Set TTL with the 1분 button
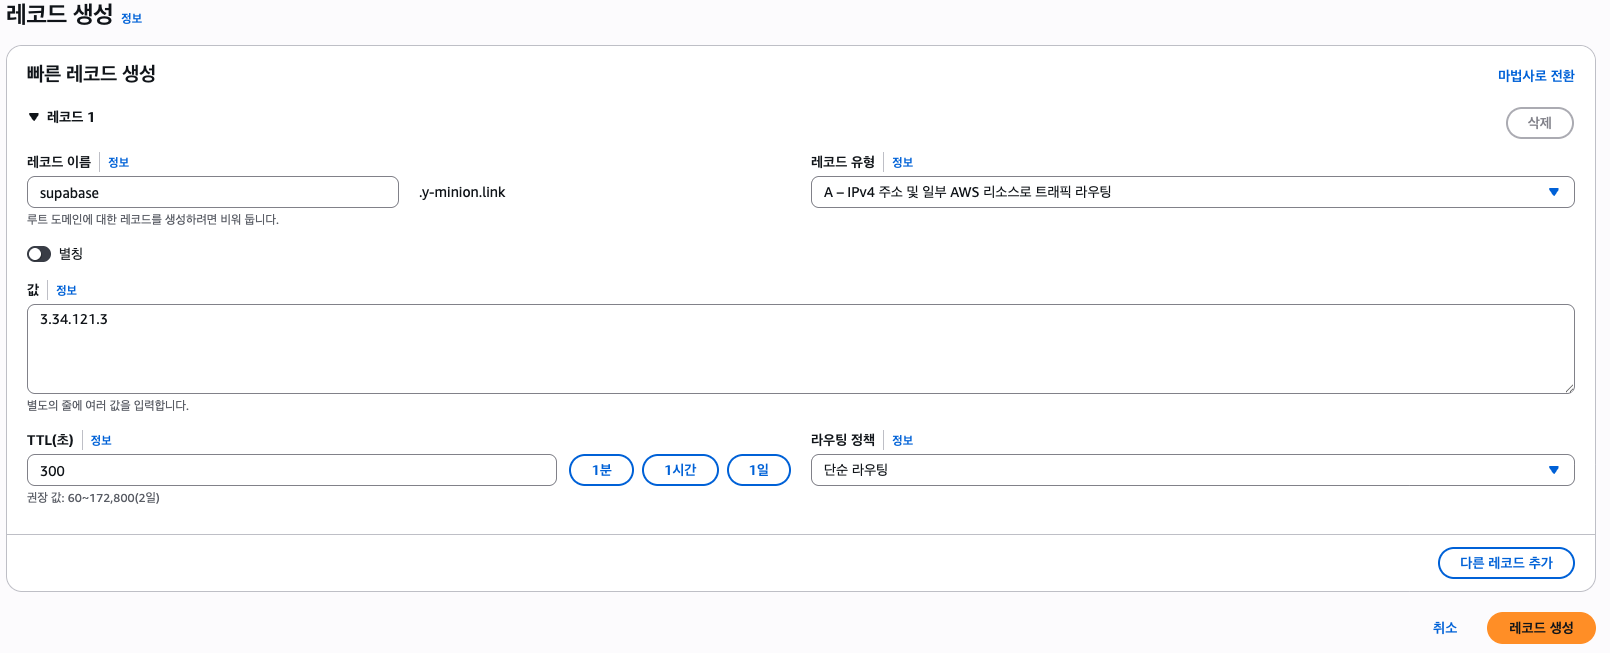1610x653 pixels. 601,470
